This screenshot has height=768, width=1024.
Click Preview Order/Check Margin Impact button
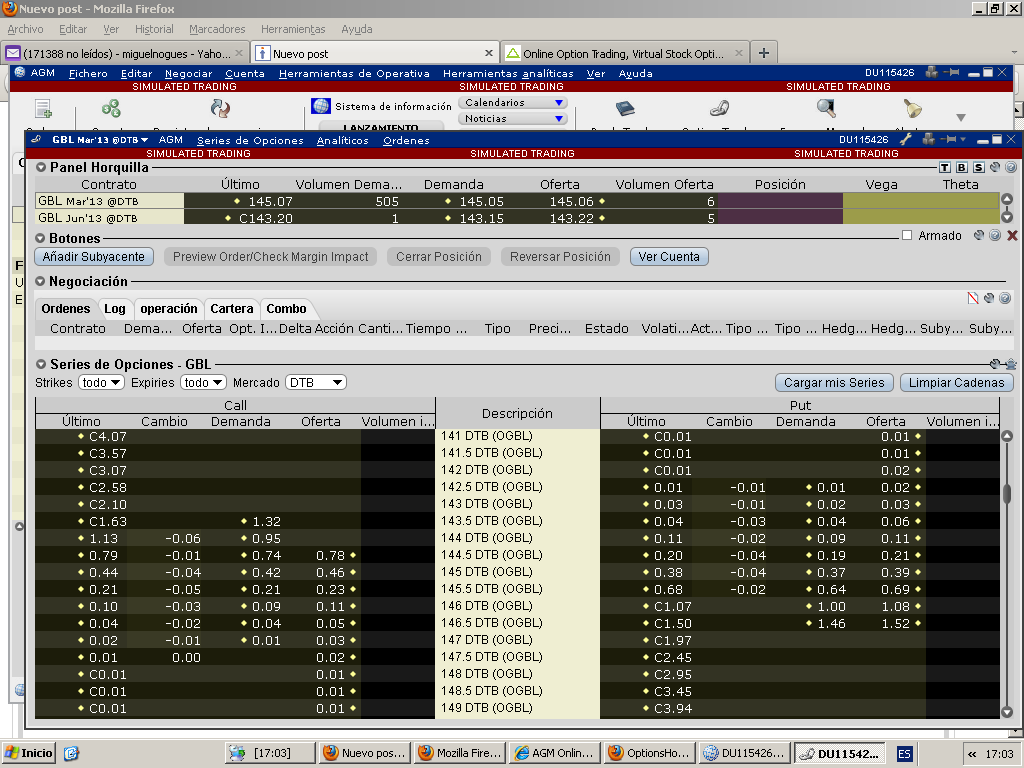(270, 257)
